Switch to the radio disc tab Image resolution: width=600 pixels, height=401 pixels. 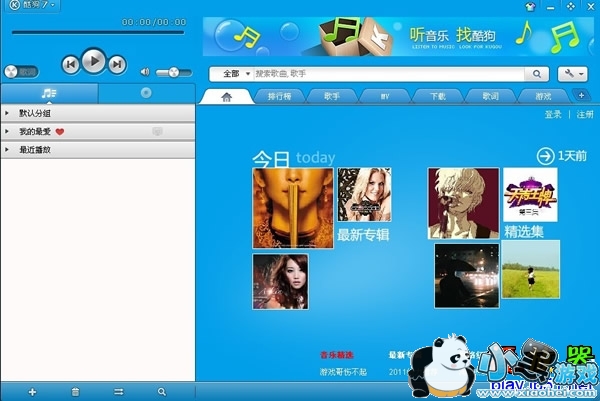146,93
